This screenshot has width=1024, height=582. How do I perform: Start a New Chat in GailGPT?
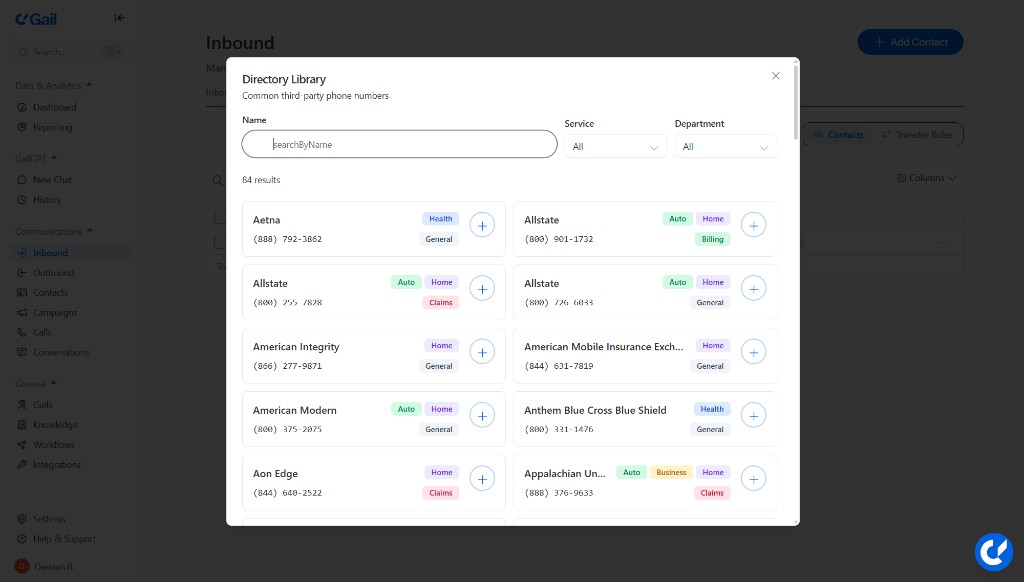tap(53, 180)
